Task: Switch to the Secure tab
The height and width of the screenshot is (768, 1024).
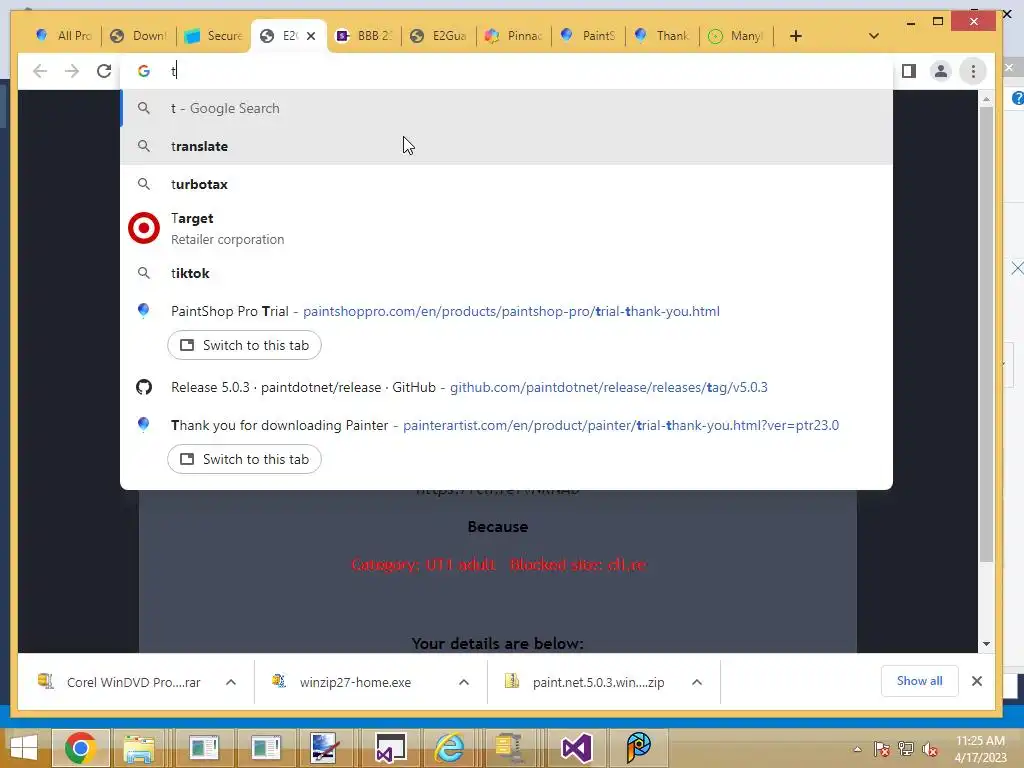Action: (213, 36)
